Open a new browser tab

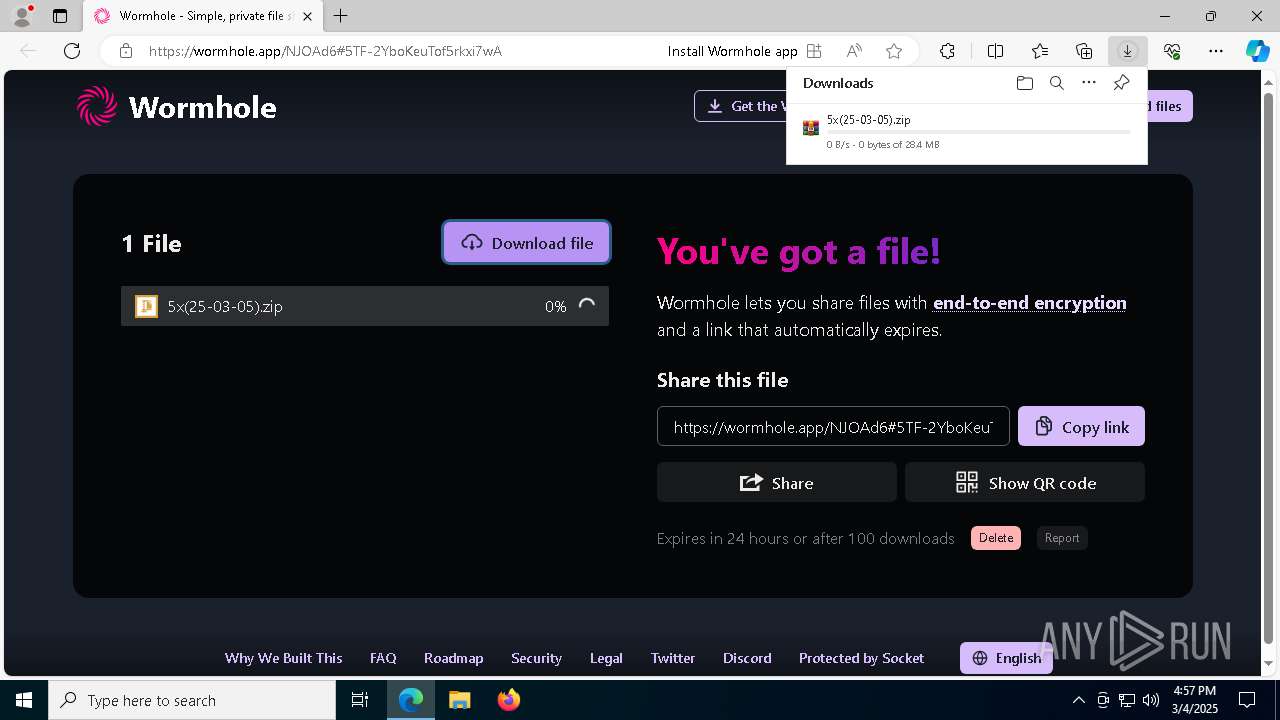pos(341,16)
